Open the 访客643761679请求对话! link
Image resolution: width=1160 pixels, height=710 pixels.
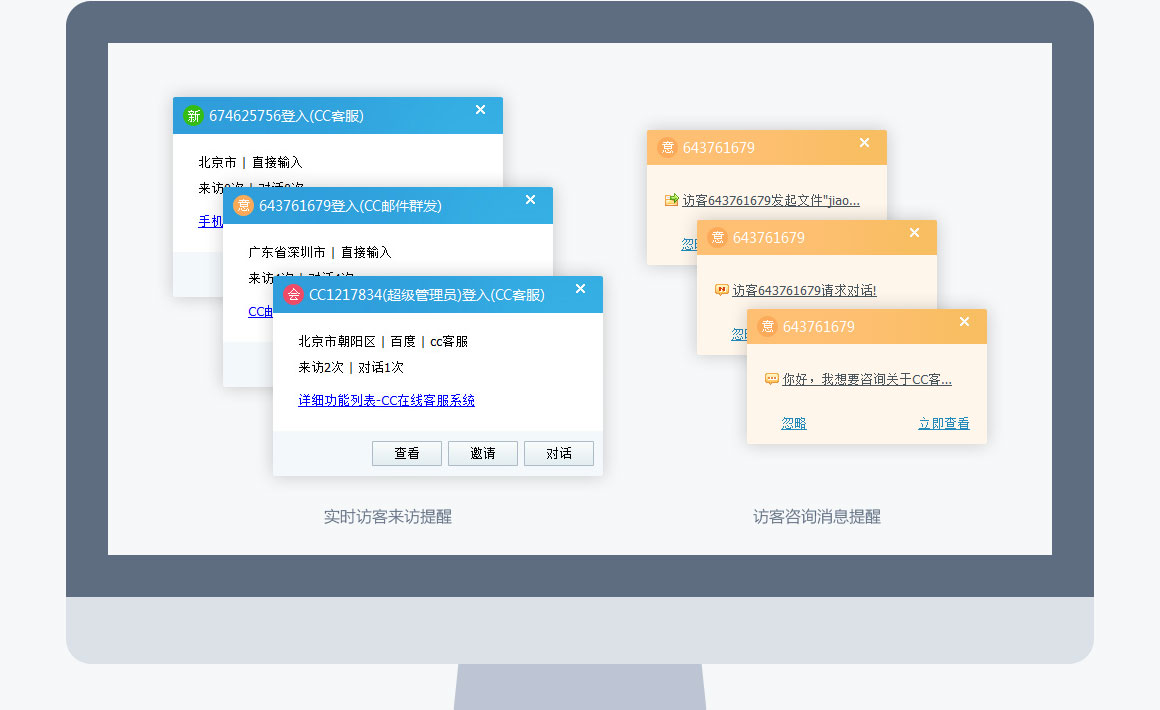tap(804, 290)
